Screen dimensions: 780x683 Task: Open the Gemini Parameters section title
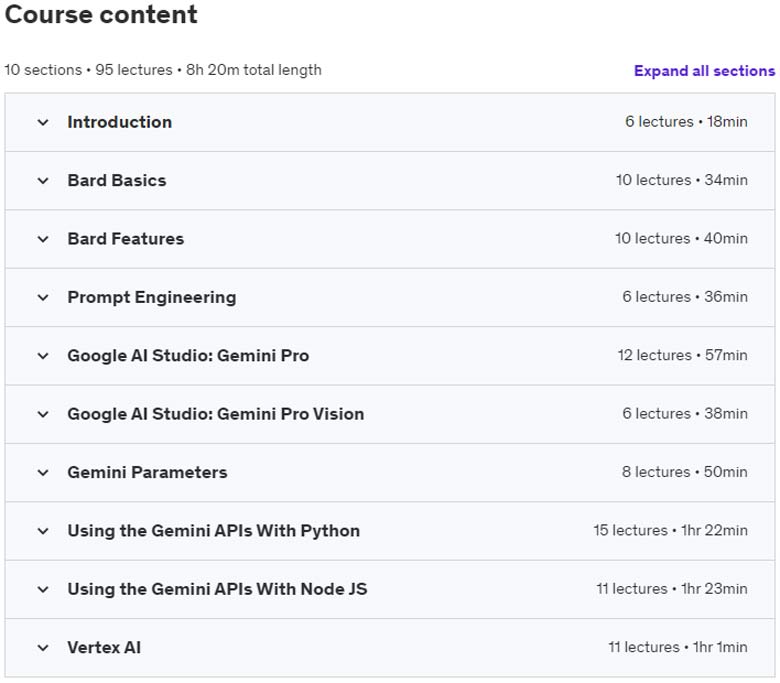(147, 472)
